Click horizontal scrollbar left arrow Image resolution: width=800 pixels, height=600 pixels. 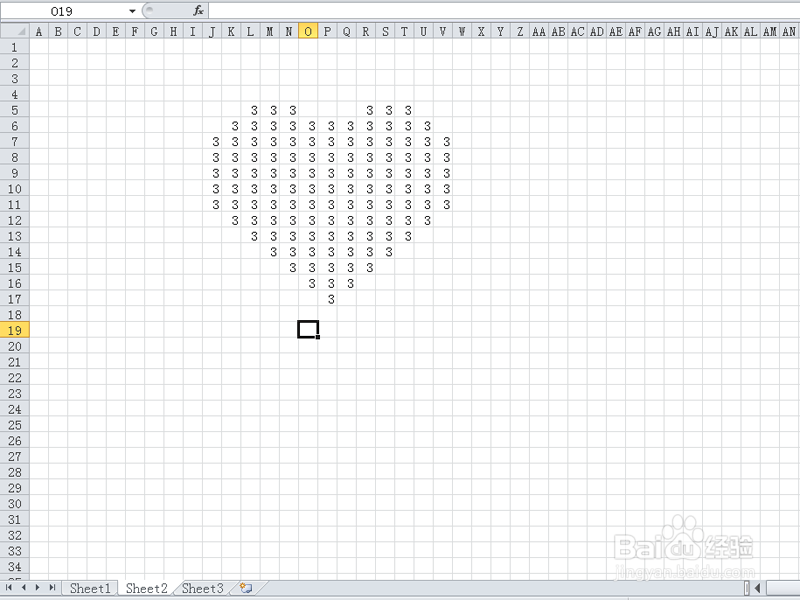(x=758, y=588)
